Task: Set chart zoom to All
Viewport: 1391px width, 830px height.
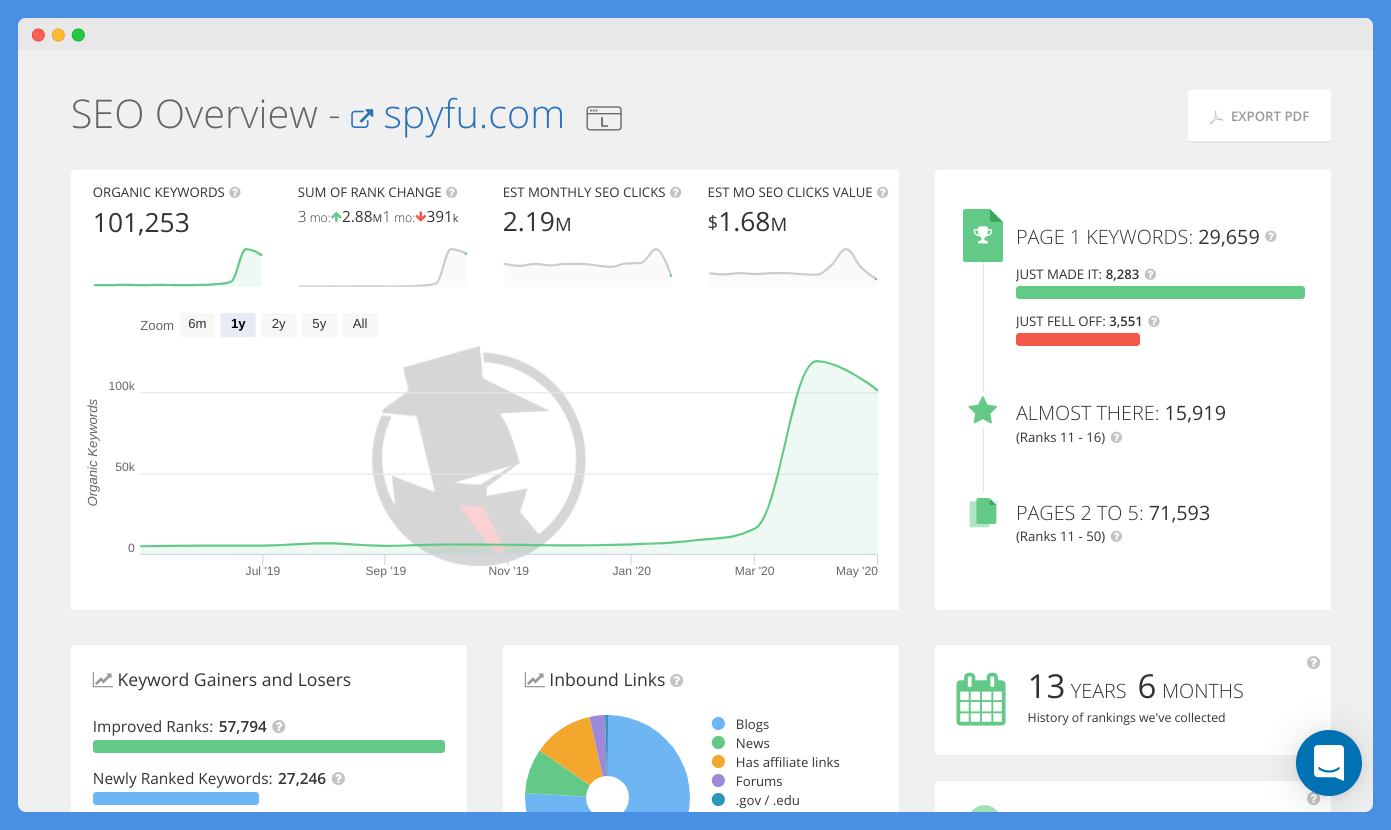Action: 360,324
